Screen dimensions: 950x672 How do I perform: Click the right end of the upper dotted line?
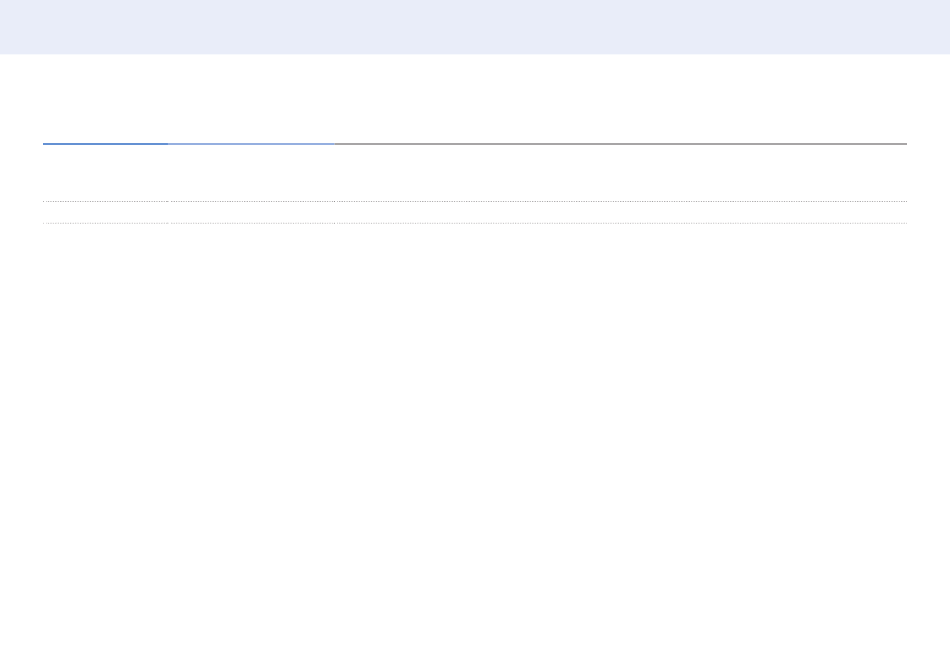click(x=903, y=202)
